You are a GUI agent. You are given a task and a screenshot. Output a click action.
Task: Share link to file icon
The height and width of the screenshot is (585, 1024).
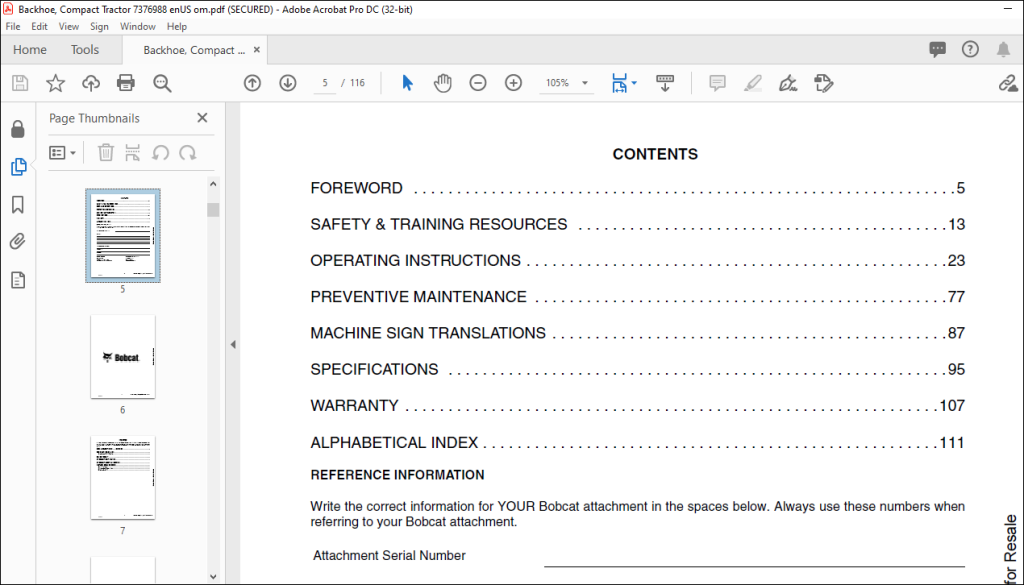point(1008,83)
